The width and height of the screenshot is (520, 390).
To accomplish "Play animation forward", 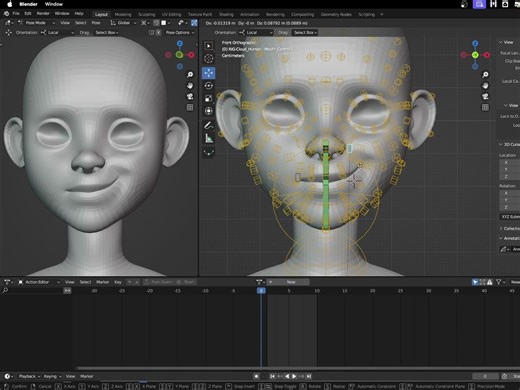I will (294, 376).
